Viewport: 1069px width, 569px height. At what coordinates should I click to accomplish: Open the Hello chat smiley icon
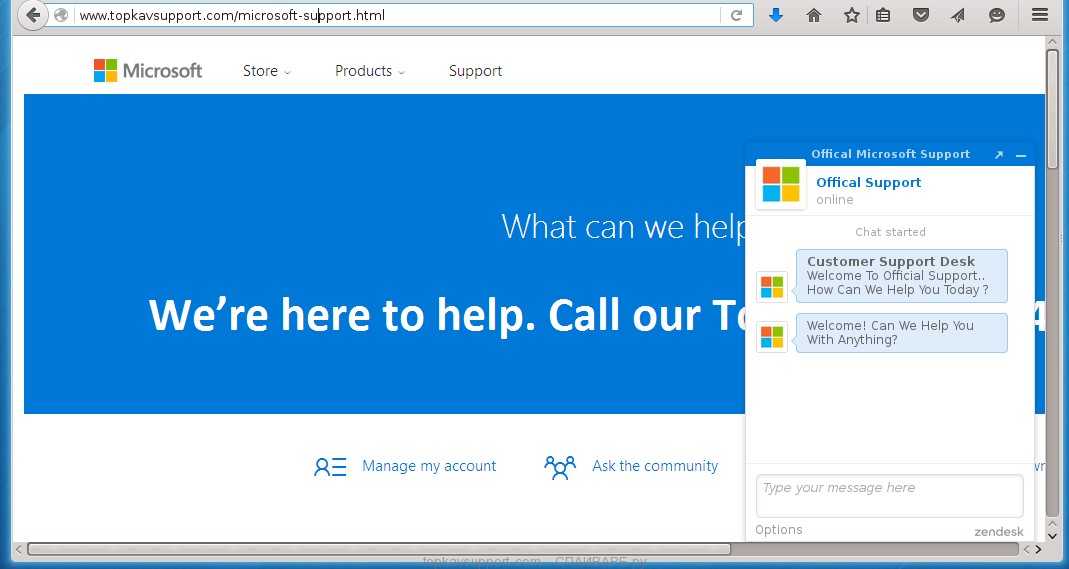[x=997, y=15]
